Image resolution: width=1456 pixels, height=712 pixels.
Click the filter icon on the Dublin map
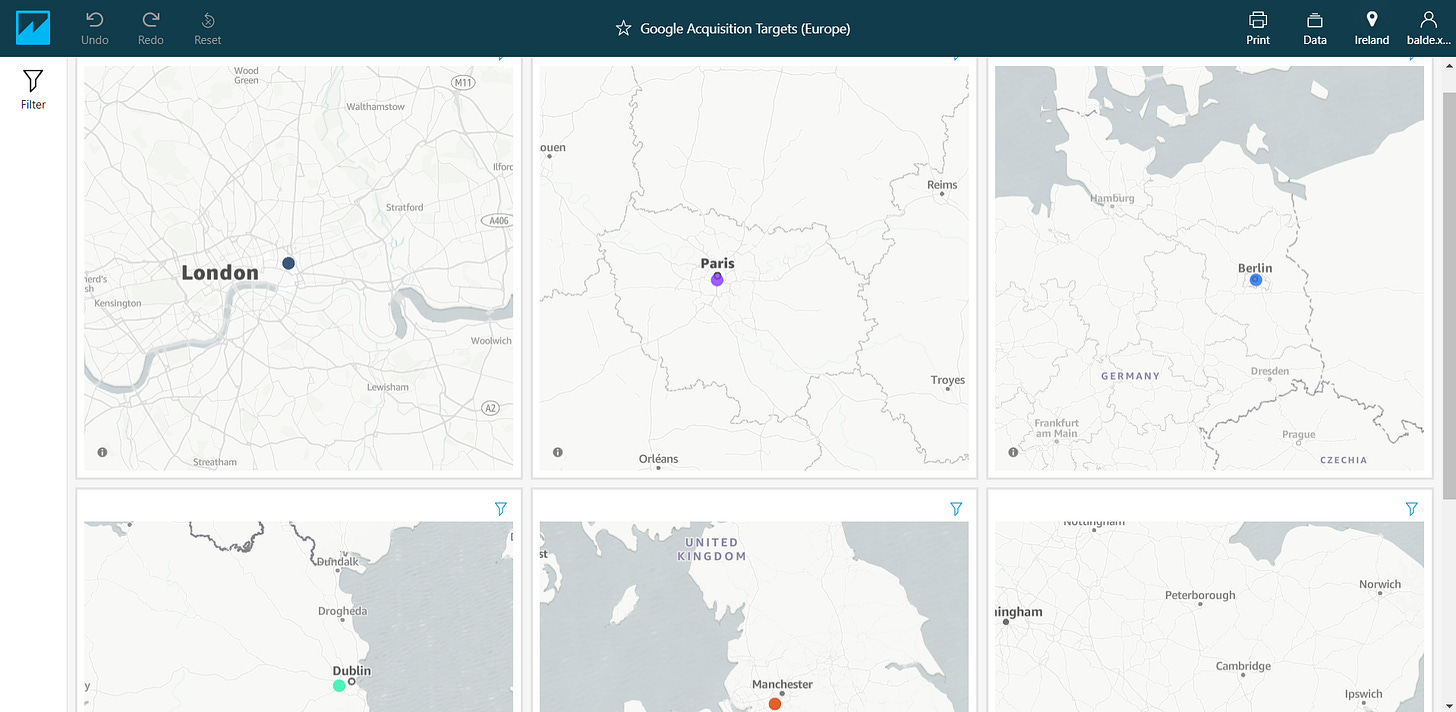[x=501, y=509]
